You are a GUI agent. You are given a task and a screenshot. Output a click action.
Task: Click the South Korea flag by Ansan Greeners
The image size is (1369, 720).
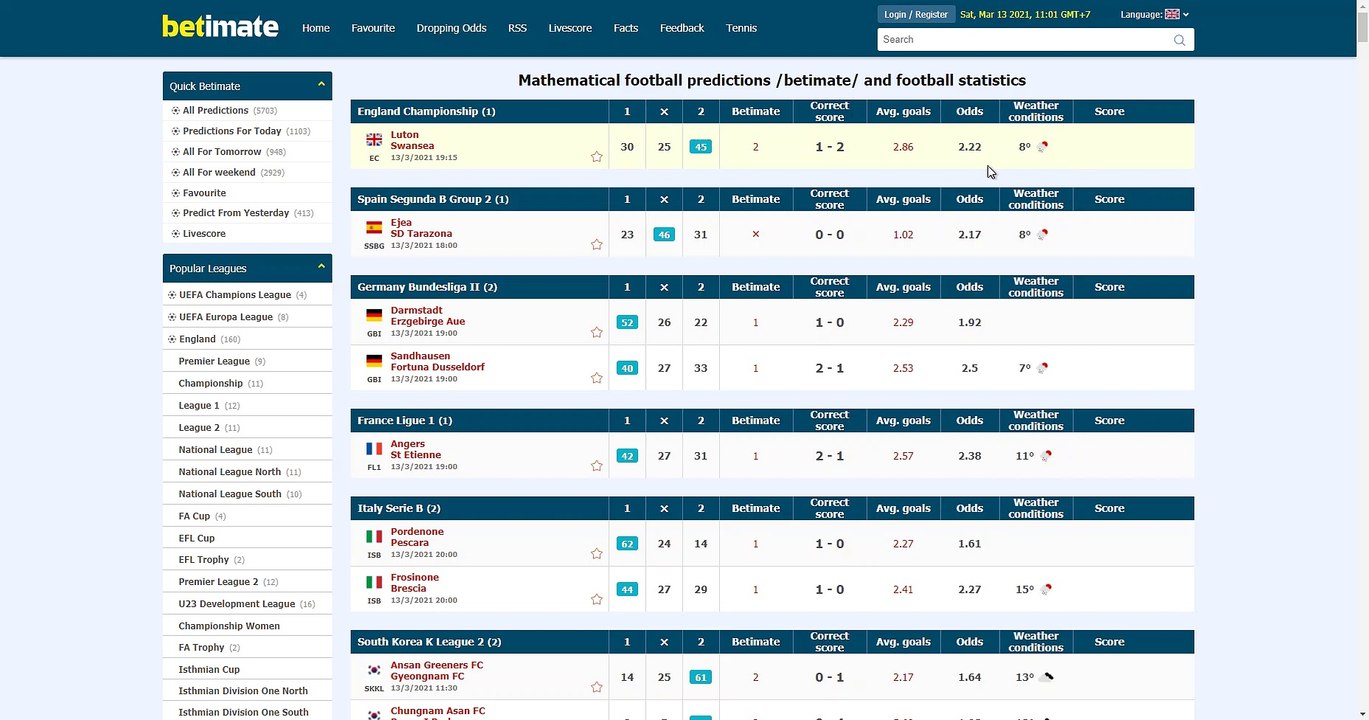pyautogui.click(x=374, y=670)
